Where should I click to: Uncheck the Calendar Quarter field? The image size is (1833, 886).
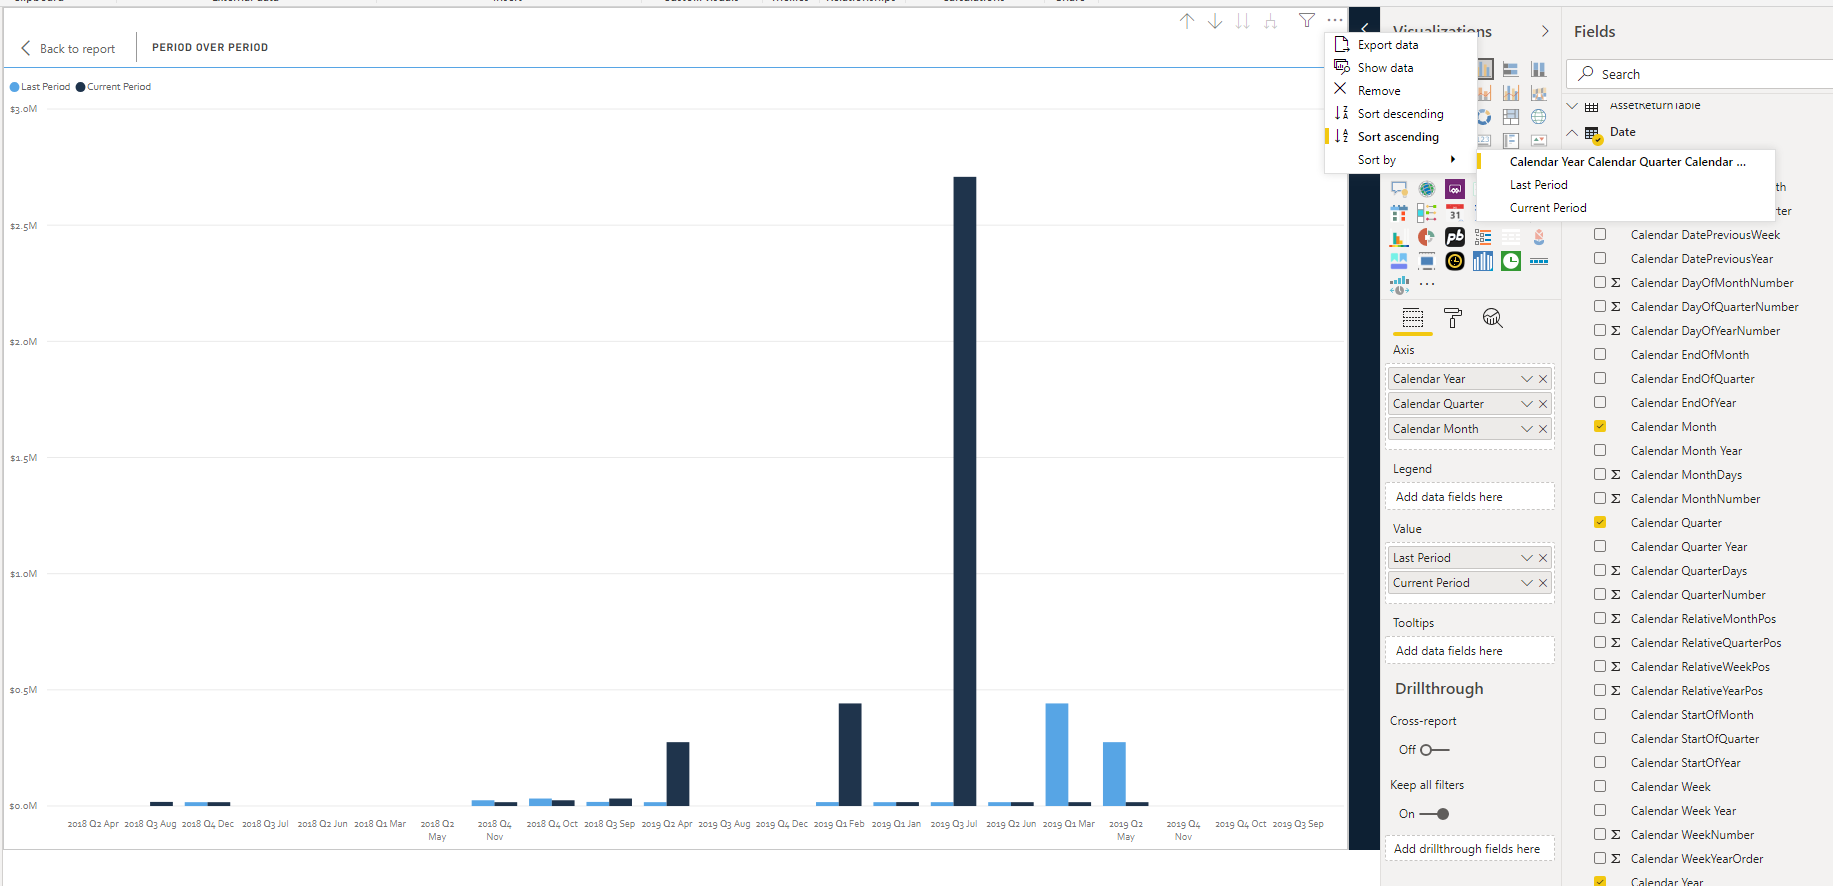[1600, 522]
